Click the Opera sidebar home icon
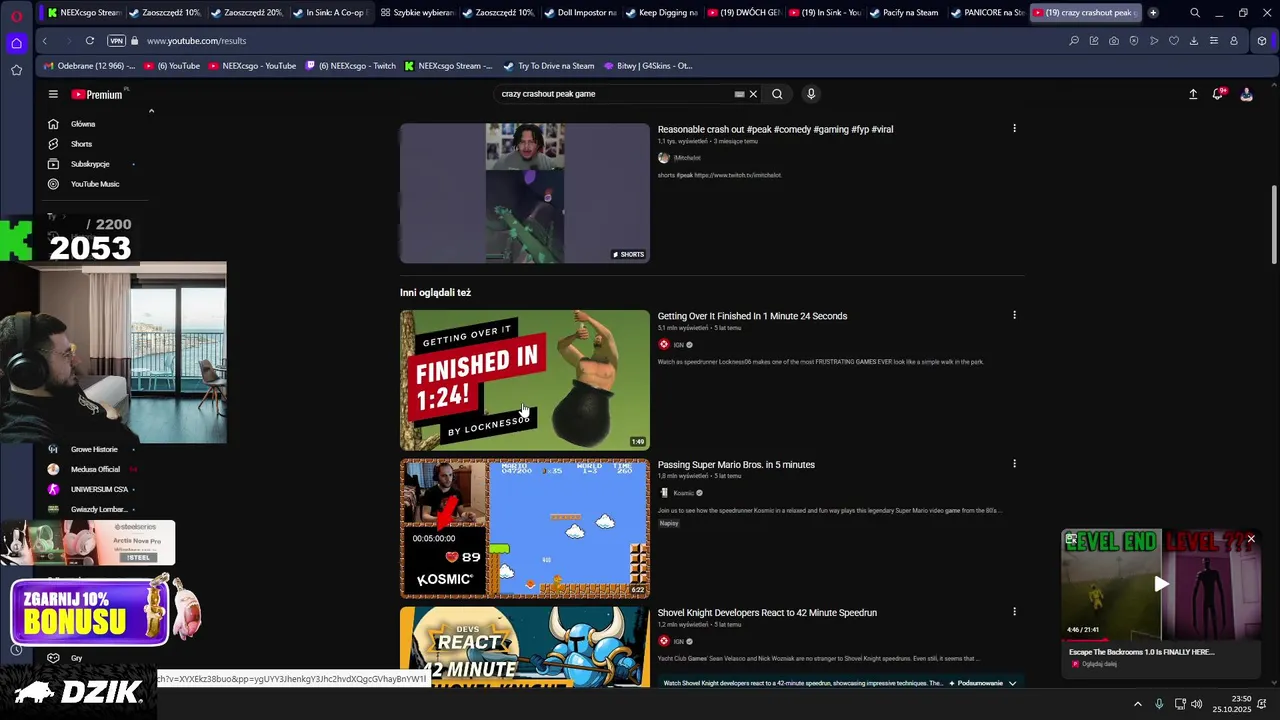 [x=16, y=43]
